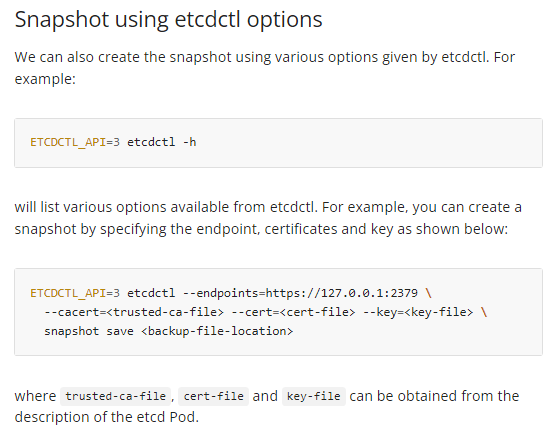This screenshot has height=435, width=549.
Task: Click the ETCDCTL_API=3 variable in second code block
Action: click(x=75, y=293)
